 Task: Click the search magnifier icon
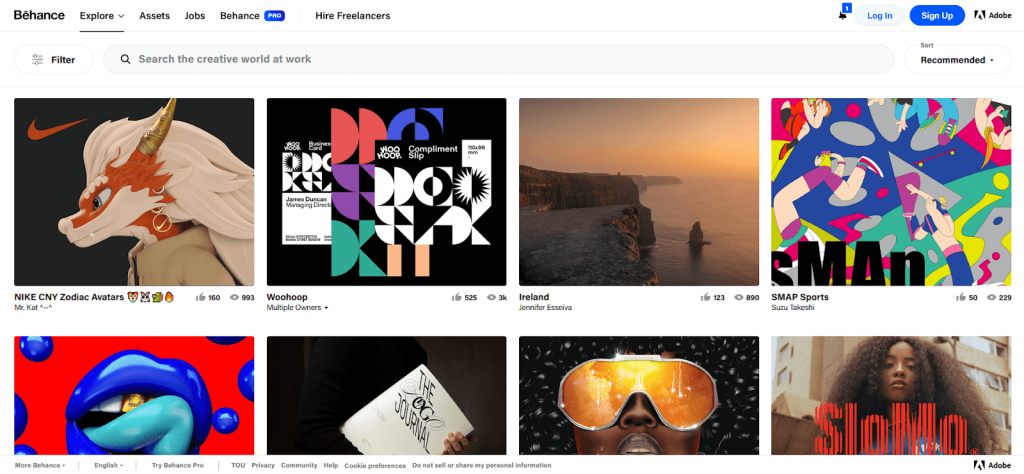125,59
